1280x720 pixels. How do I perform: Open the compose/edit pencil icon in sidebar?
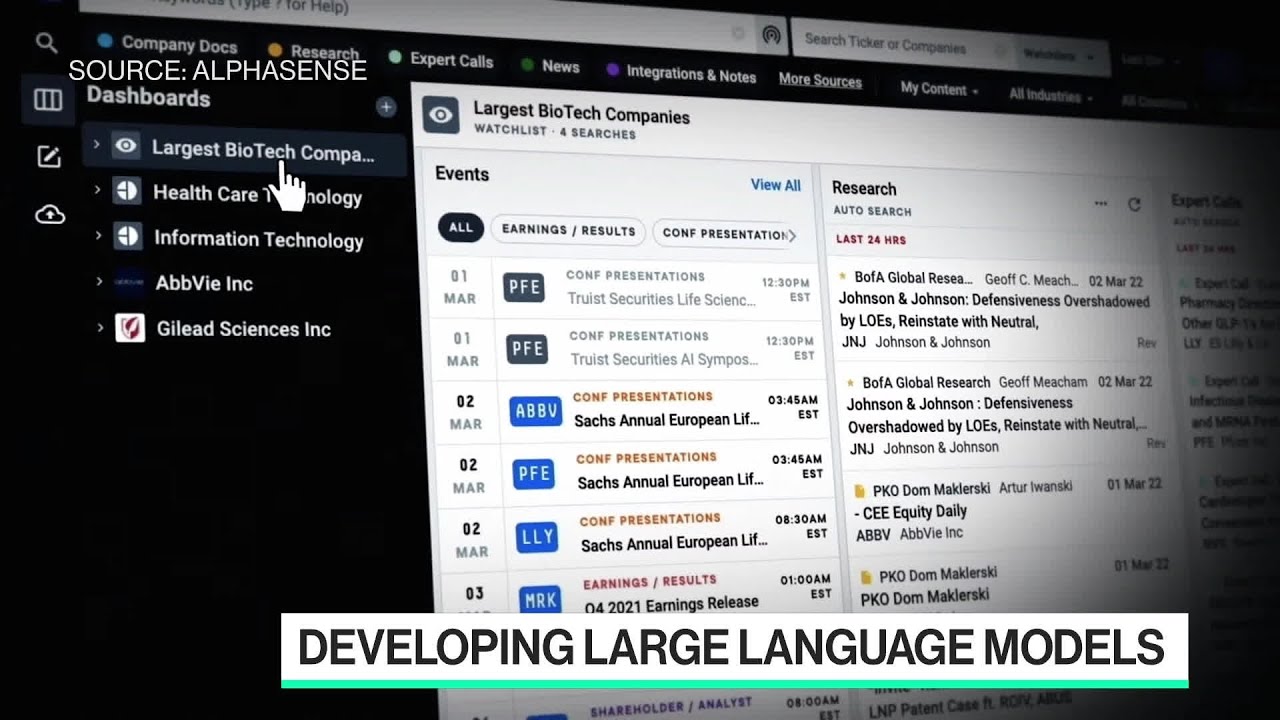(x=46, y=157)
